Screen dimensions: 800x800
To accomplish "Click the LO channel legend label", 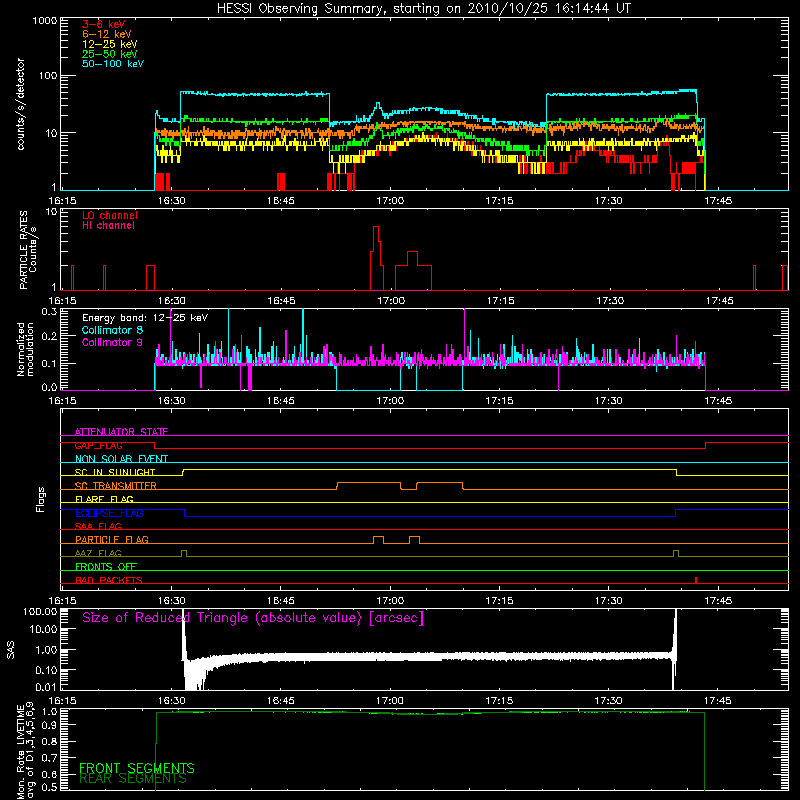I will point(110,215).
